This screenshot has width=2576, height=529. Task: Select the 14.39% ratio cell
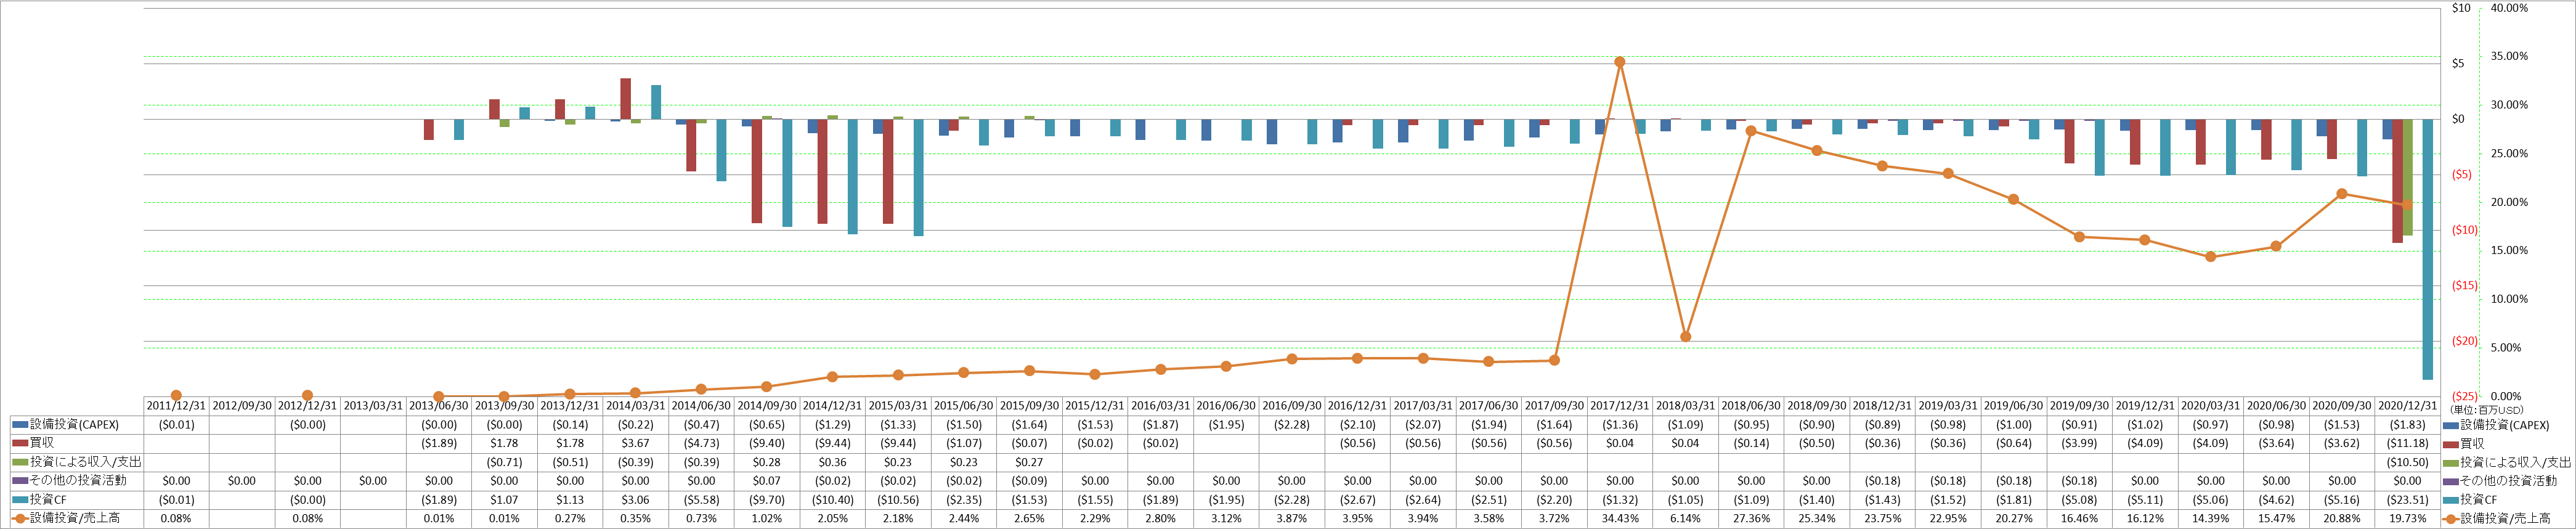tap(2210, 518)
